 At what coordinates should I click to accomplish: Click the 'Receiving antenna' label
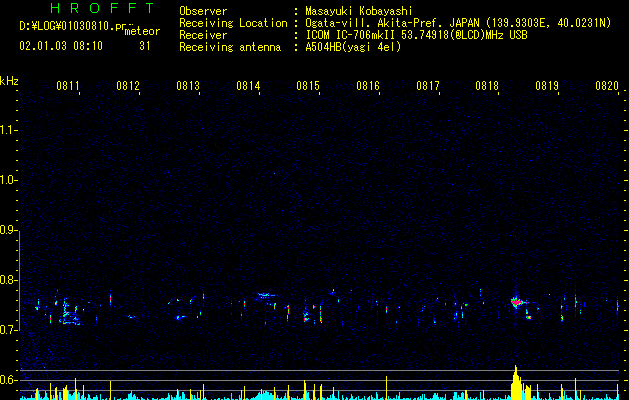tap(230, 47)
